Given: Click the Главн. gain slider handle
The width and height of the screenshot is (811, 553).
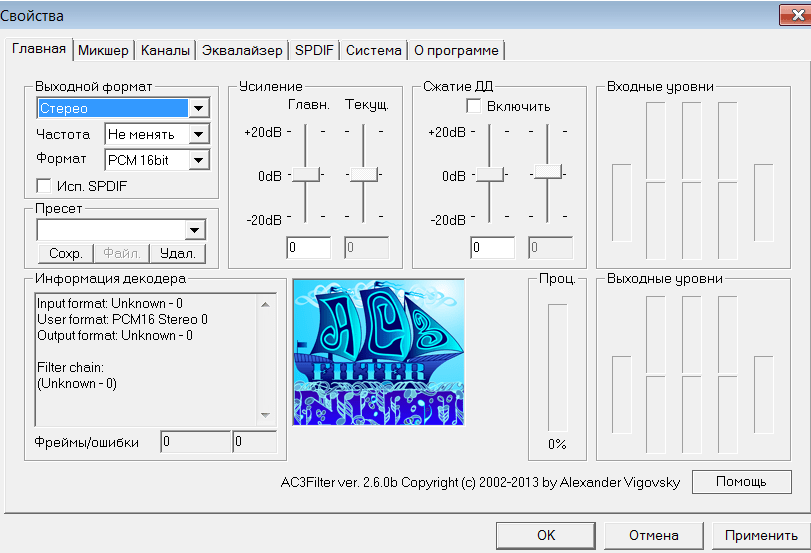Looking at the screenshot, I should coord(306,174).
